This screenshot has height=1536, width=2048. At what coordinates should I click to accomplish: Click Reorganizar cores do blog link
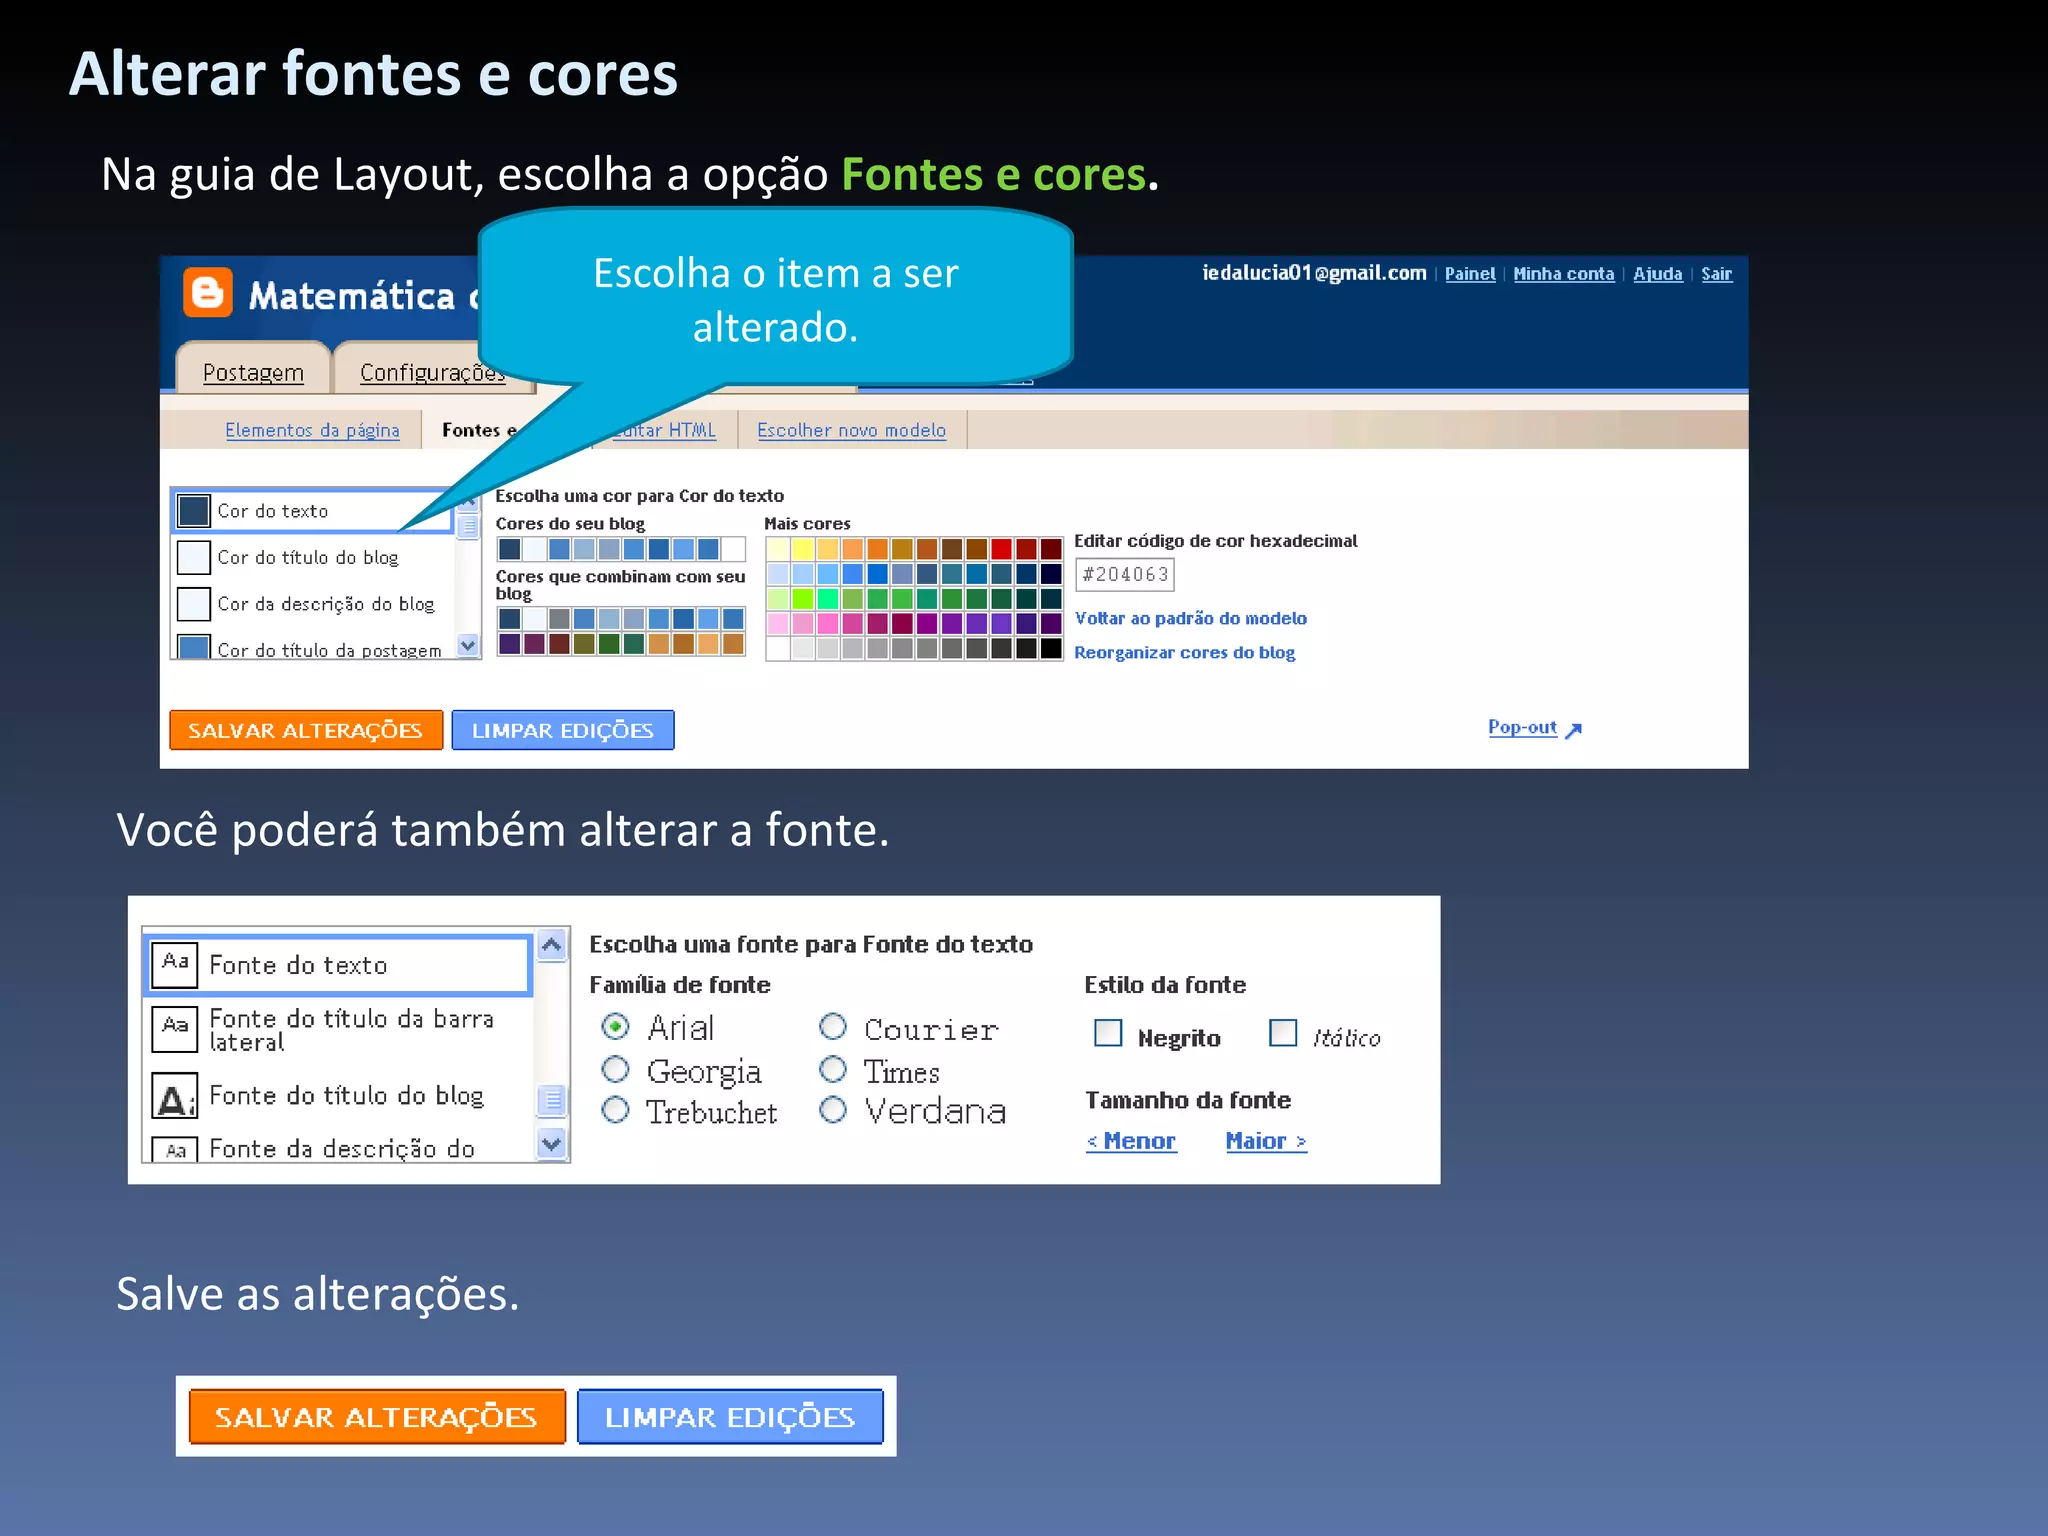(x=1185, y=652)
